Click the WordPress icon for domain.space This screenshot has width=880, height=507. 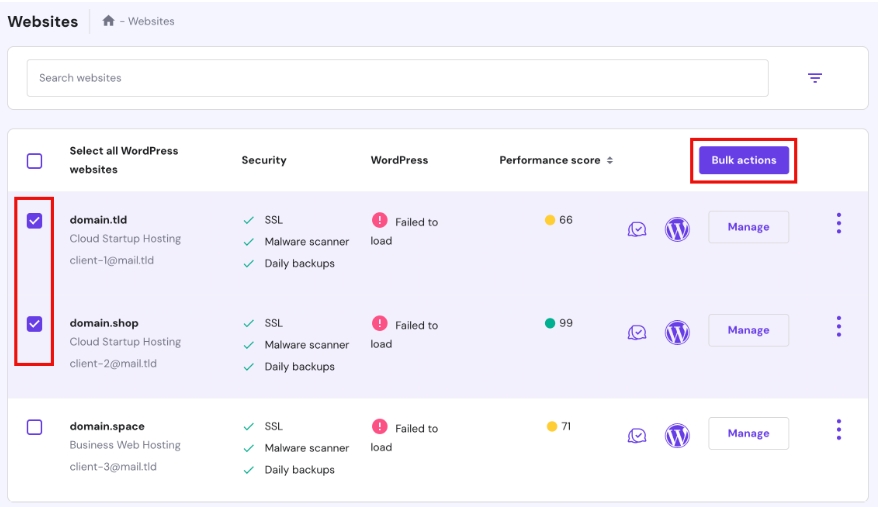coord(677,435)
